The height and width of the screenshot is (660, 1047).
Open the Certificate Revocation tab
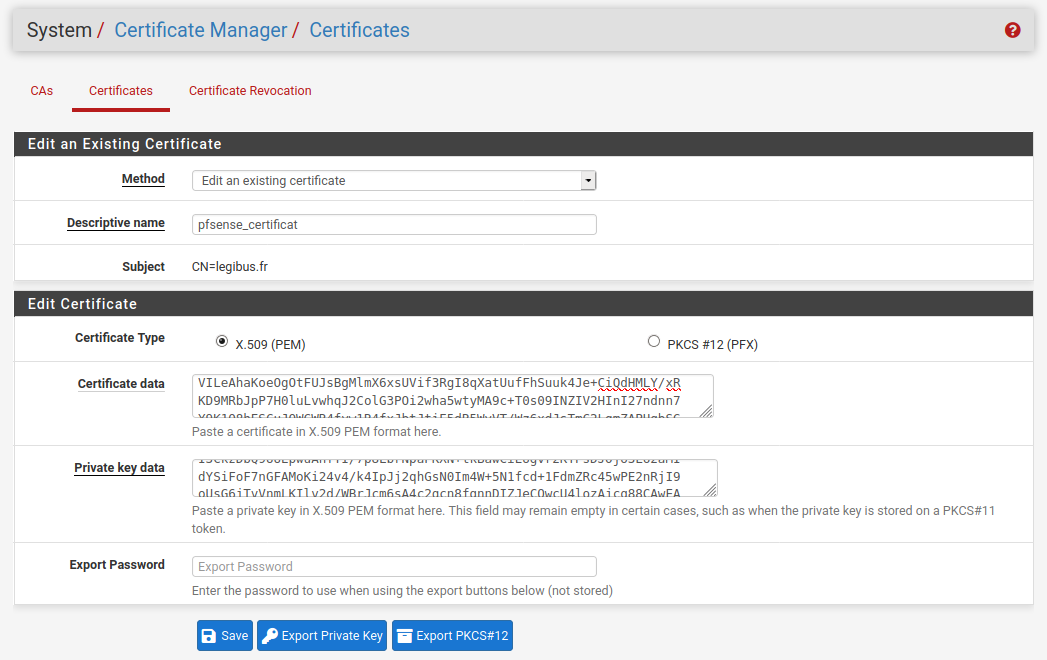(250, 91)
